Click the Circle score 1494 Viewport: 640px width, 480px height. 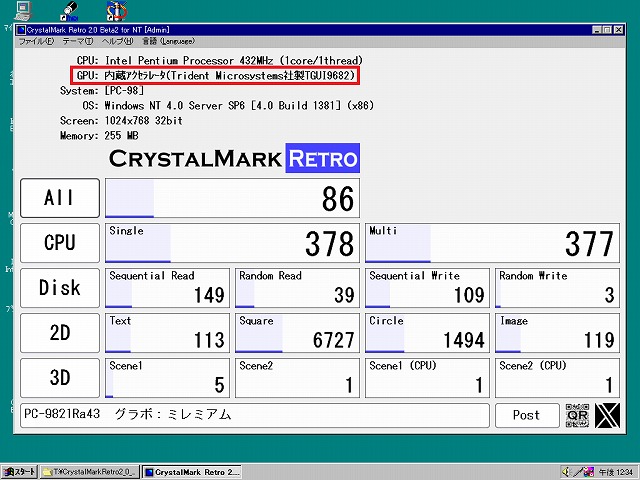pos(464,340)
